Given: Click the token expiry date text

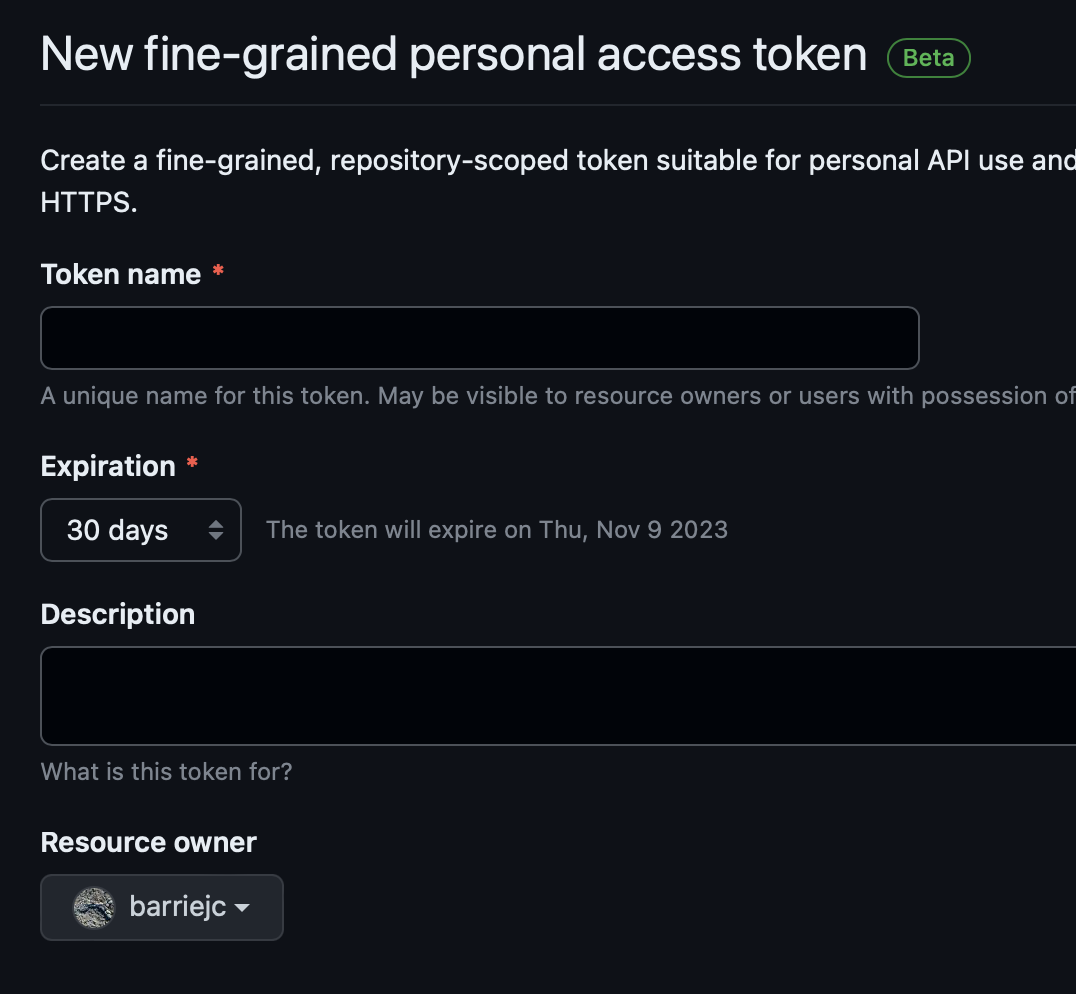Looking at the screenshot, I should [497, 529].
